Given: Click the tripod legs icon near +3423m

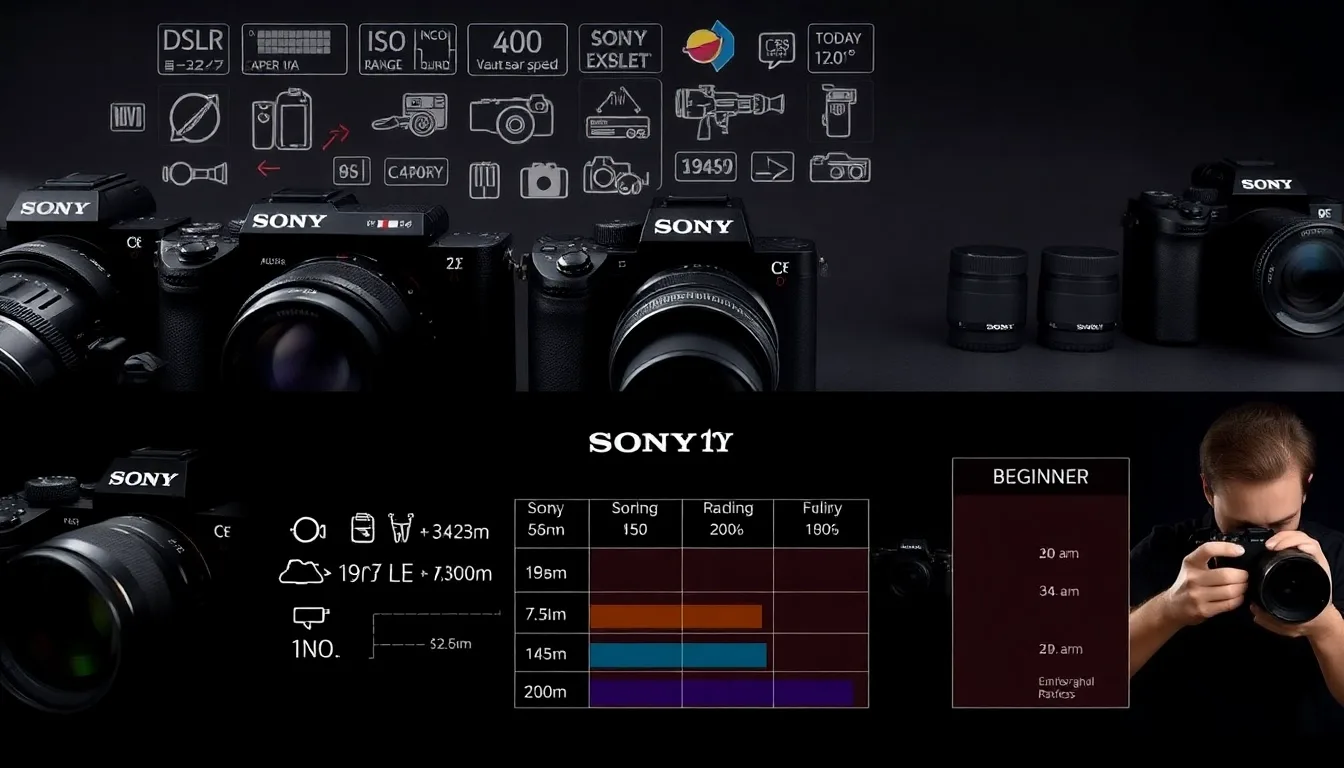Looking at the screenshot, I should coord(399,529).
